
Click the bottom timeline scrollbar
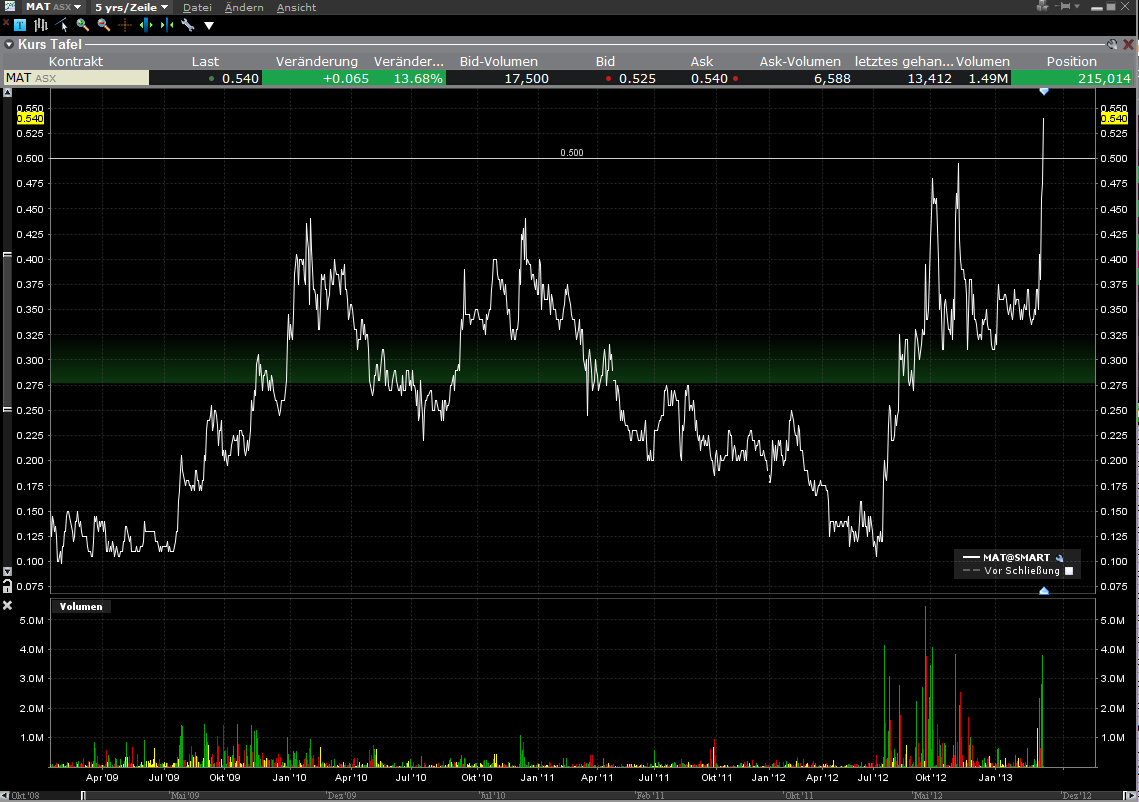coord(570,796)
